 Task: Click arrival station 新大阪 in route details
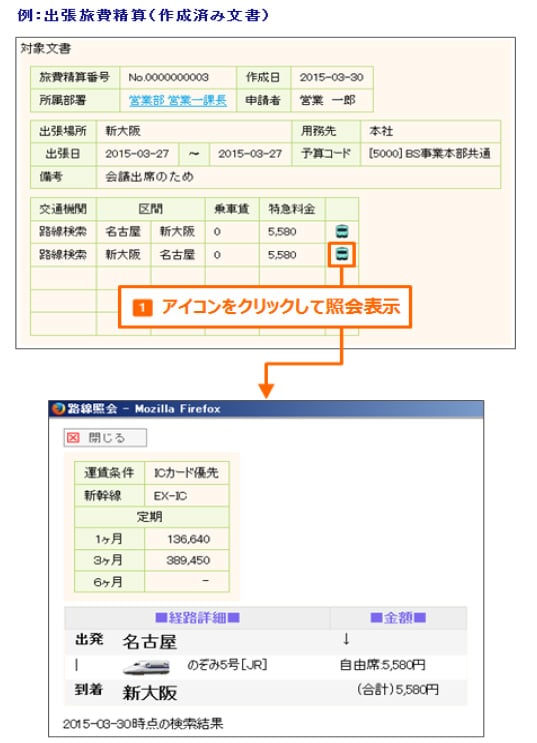pyautogui.click(x=149, y=693)
